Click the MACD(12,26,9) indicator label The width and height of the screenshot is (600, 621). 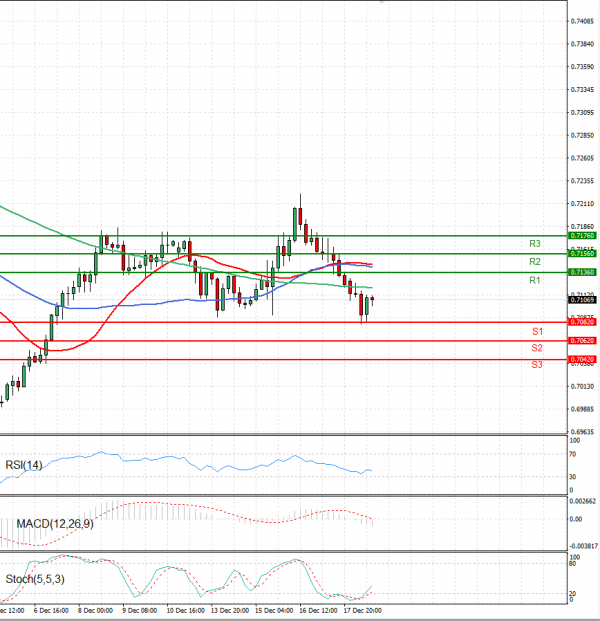click(x=55, y=524)
